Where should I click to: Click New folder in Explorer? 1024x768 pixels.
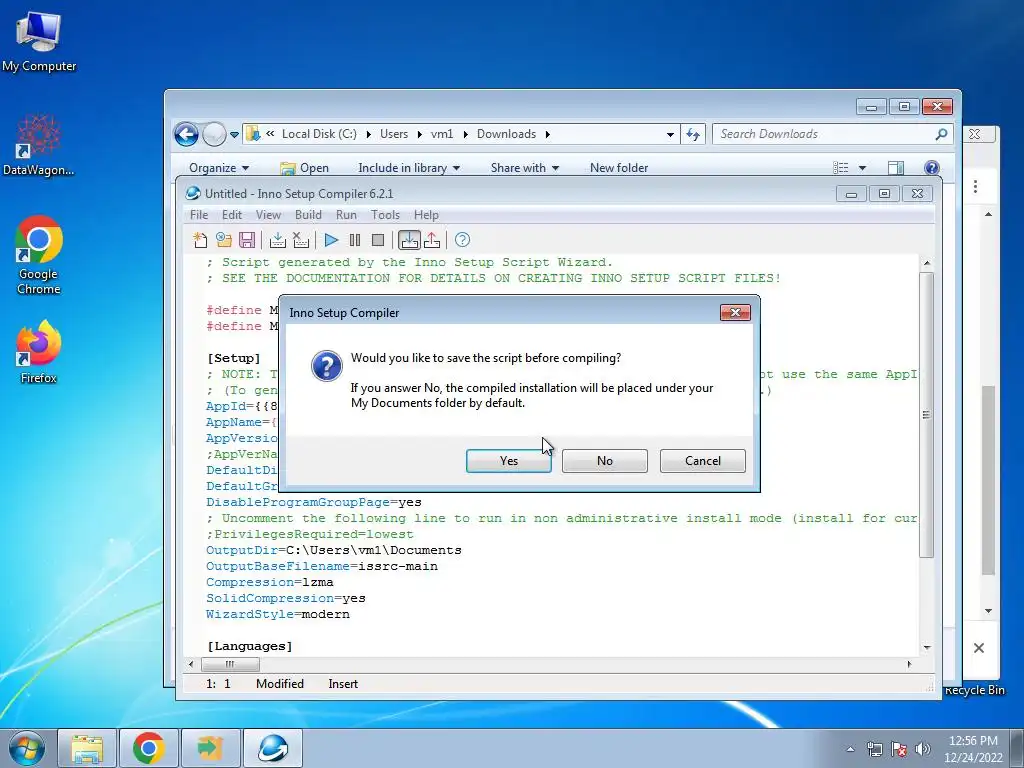(x=619, y=168)
